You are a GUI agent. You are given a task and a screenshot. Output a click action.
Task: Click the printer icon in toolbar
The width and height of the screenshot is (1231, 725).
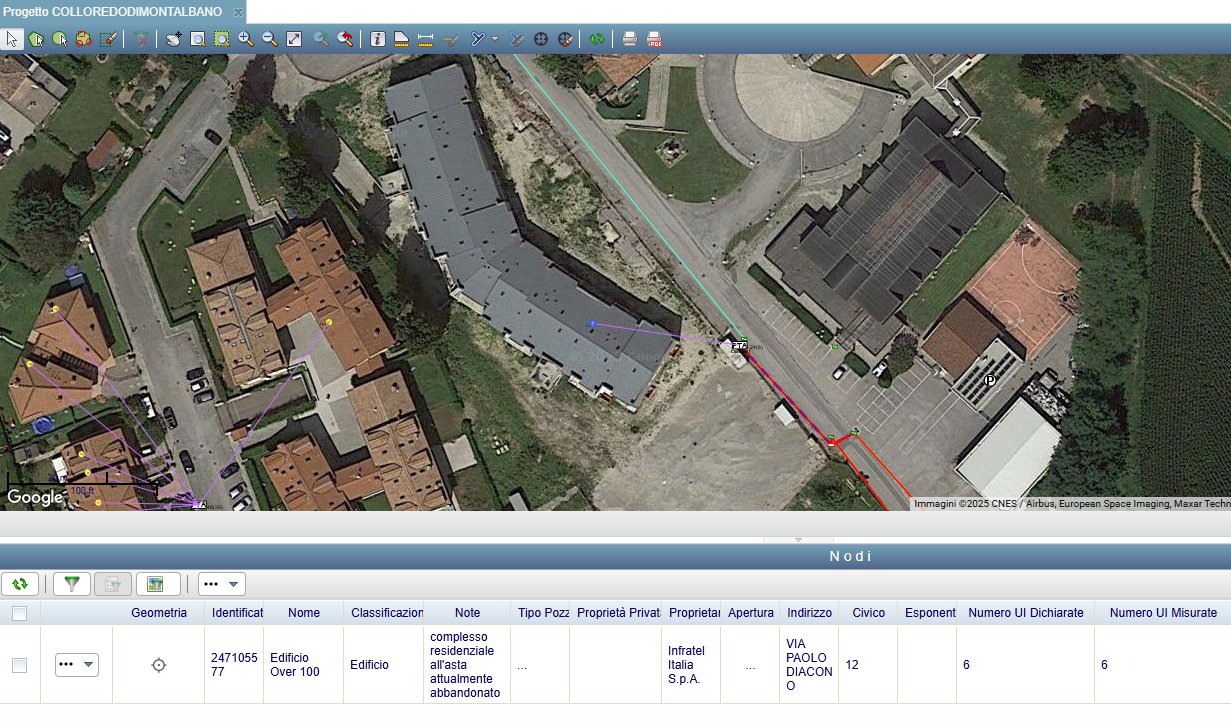click(x=630, y=39)
